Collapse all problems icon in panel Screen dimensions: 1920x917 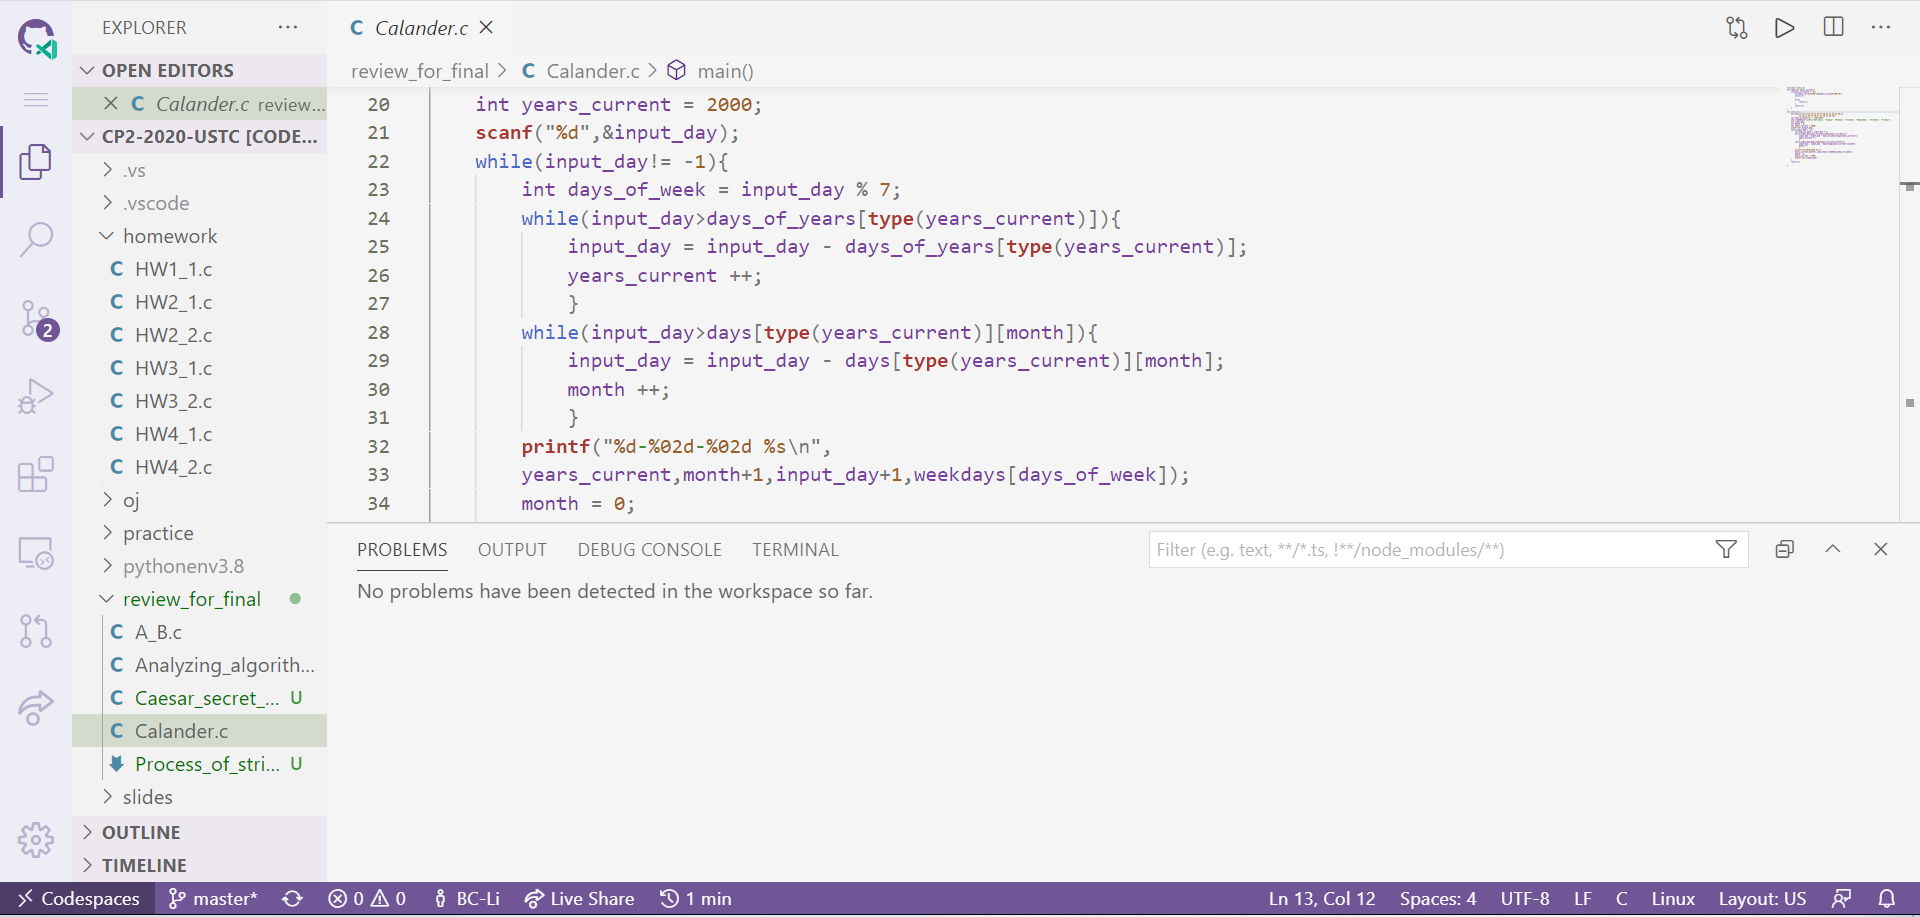coord(1785,549)
